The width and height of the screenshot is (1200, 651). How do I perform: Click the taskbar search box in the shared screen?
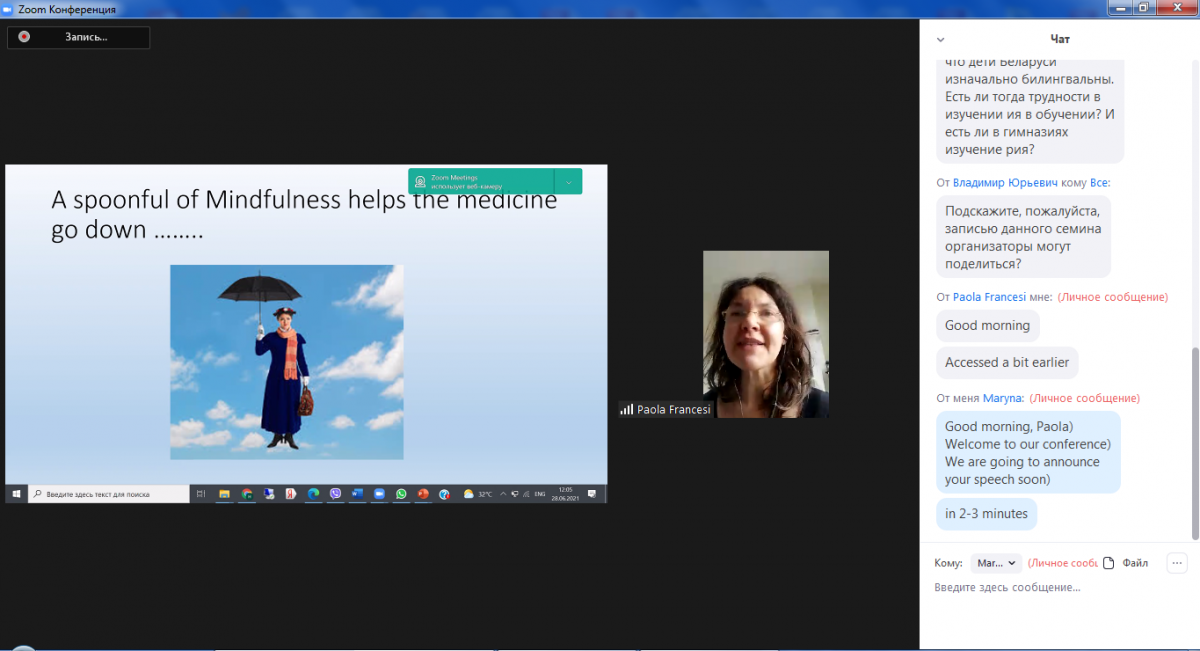pos(109,494)
